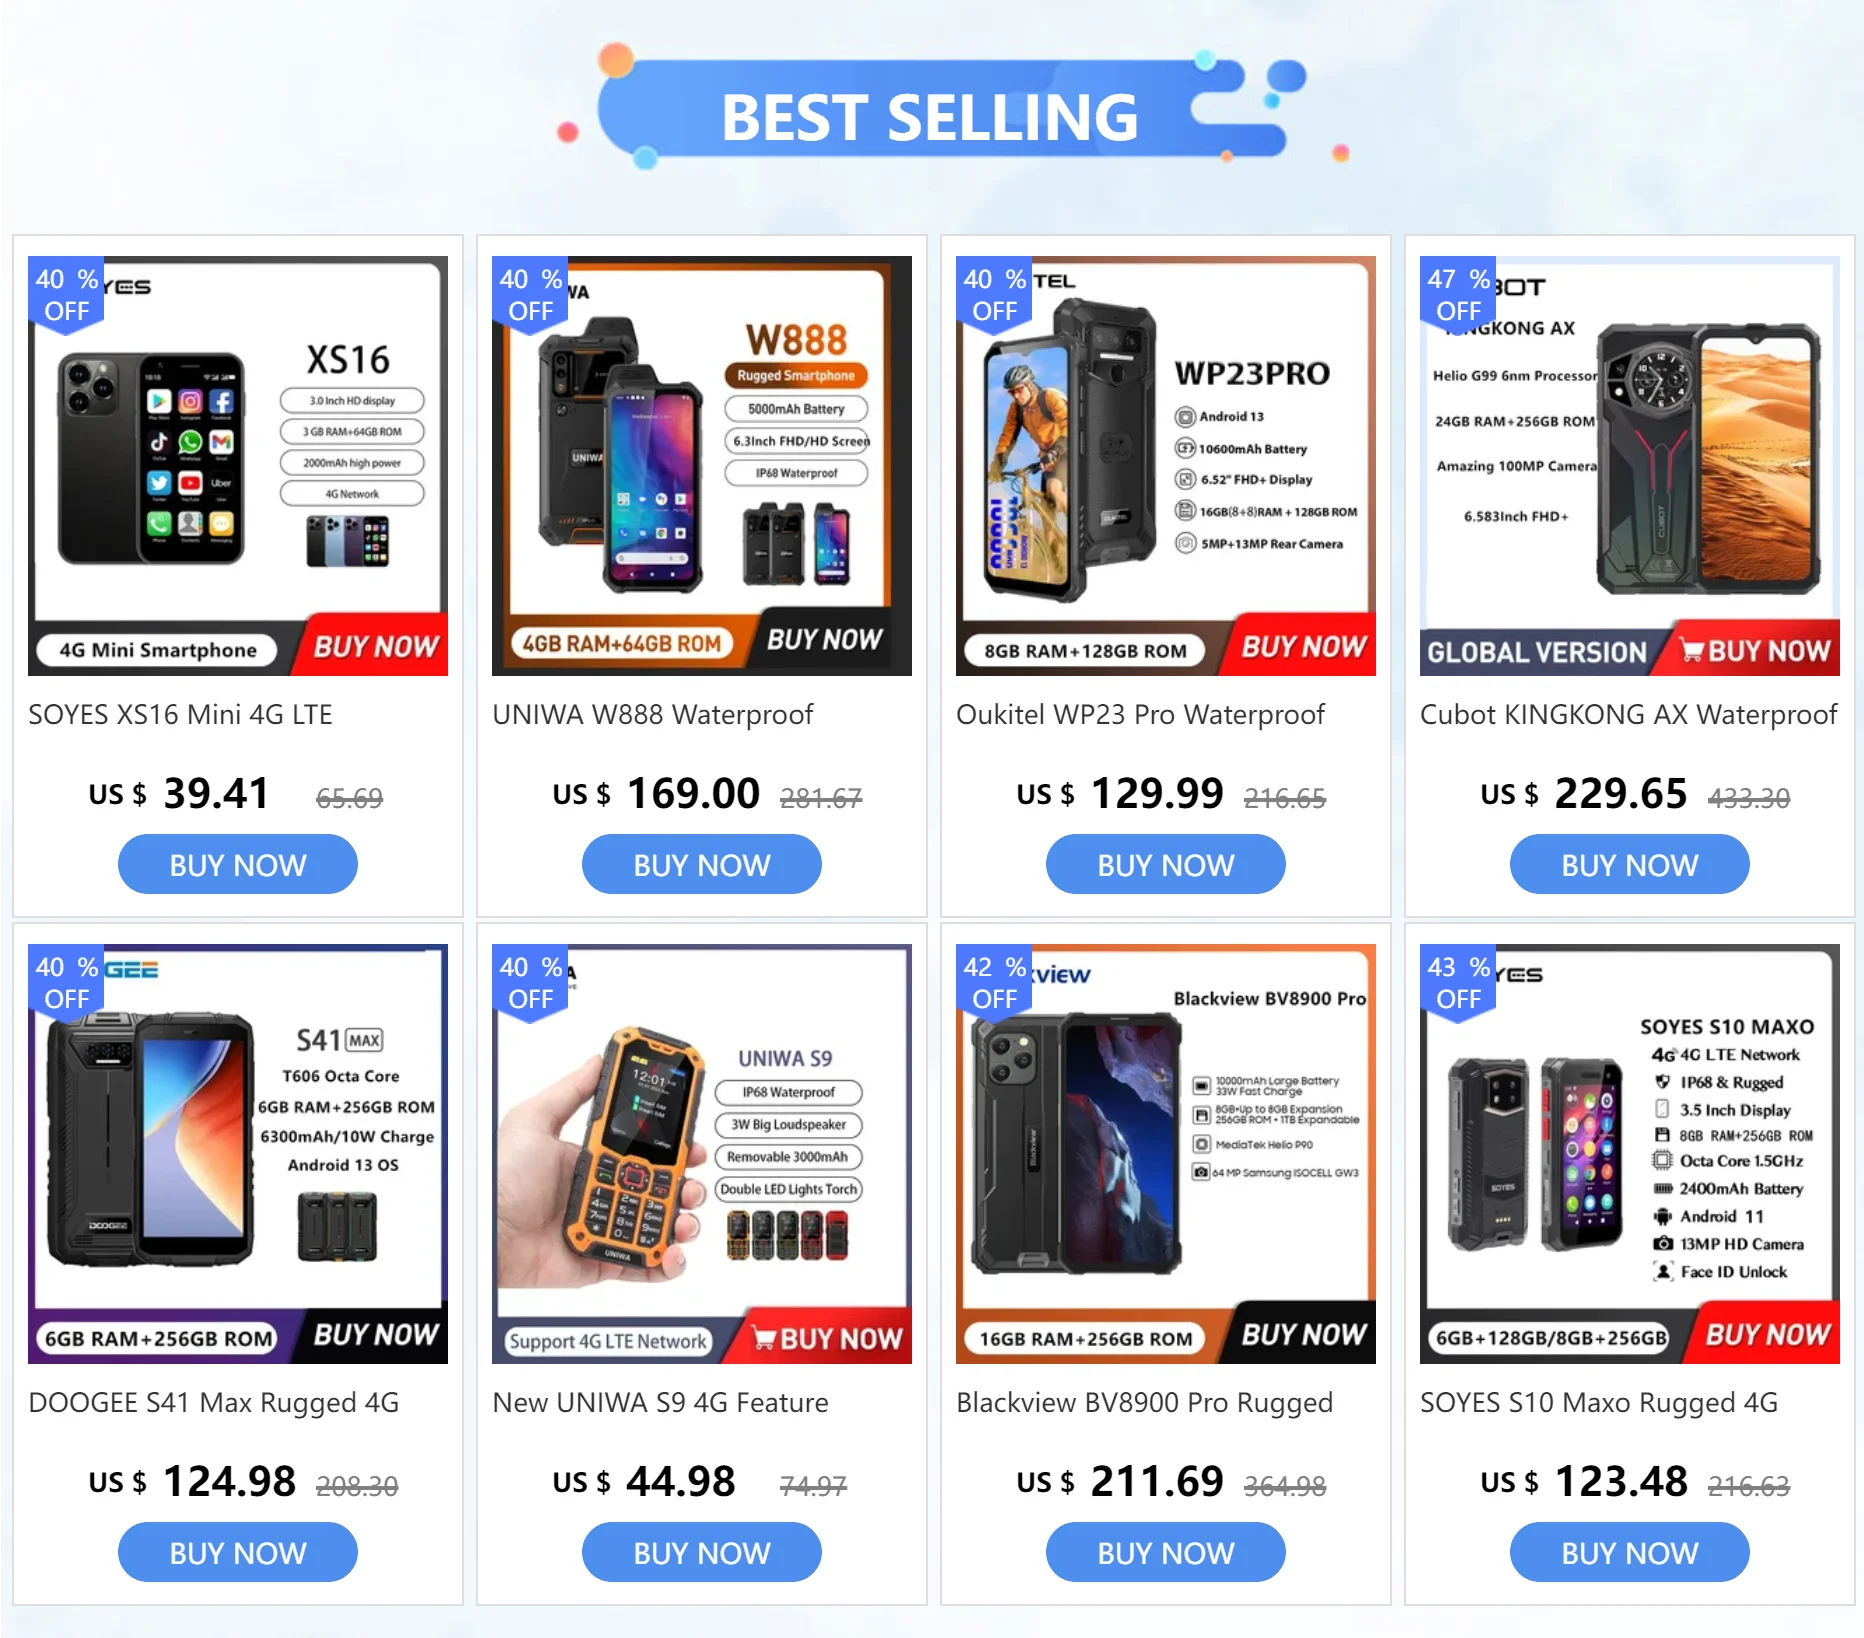Viewport: 1864px width, 1638px height.
Task: Open the UNIWA W888 product image
Action: pyautogui.click(x=702, y=466)
